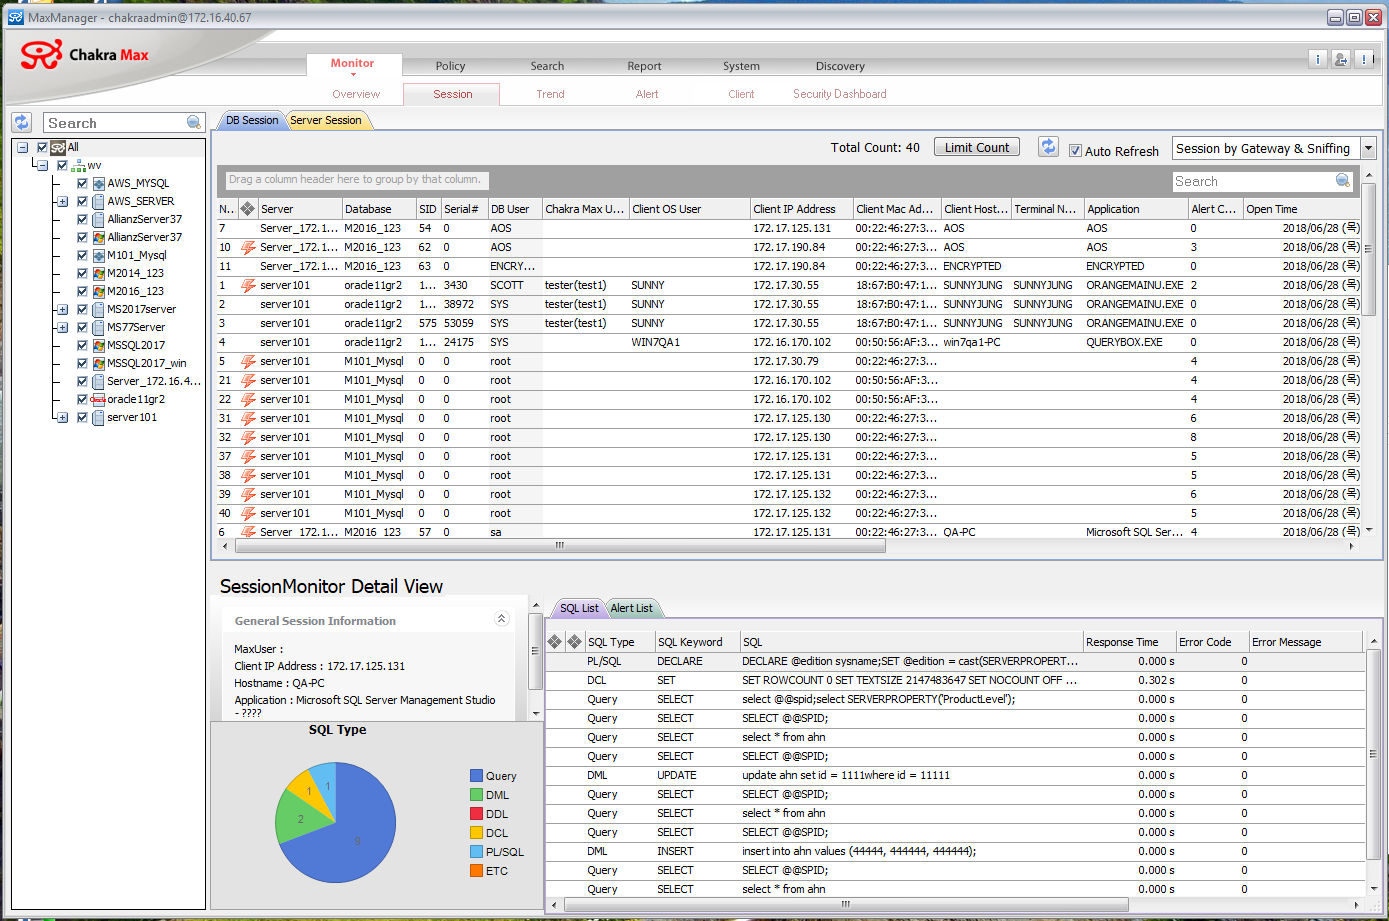Image resolution: width=1389 pixels, height=921 pixels.
Task: Uncheck the M2016_123 checkbox
Action: pyautogui.click(x=83, y=291)
